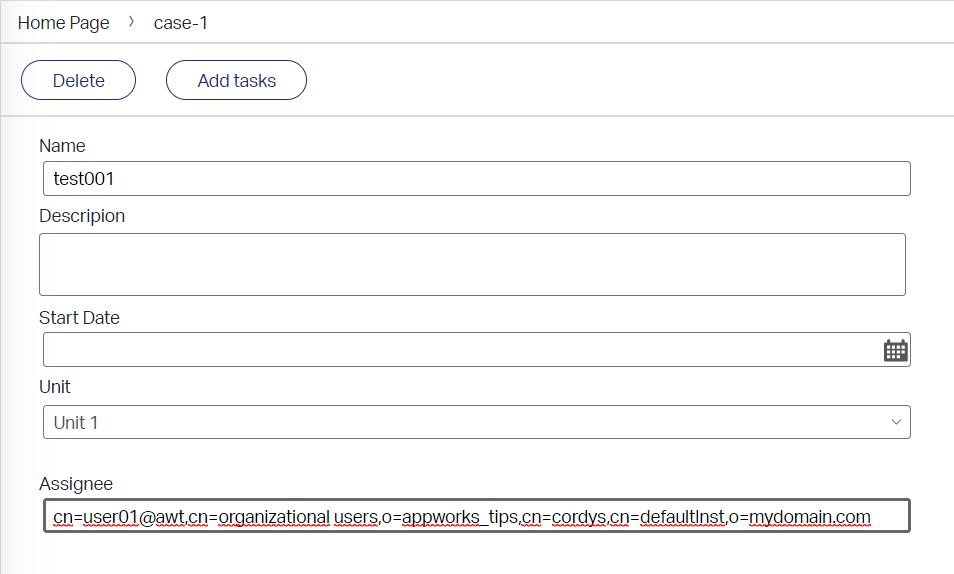Expand the Unit dropdown chevron arrow
This screenshot has height=574, width=954.
pos(895,422)
